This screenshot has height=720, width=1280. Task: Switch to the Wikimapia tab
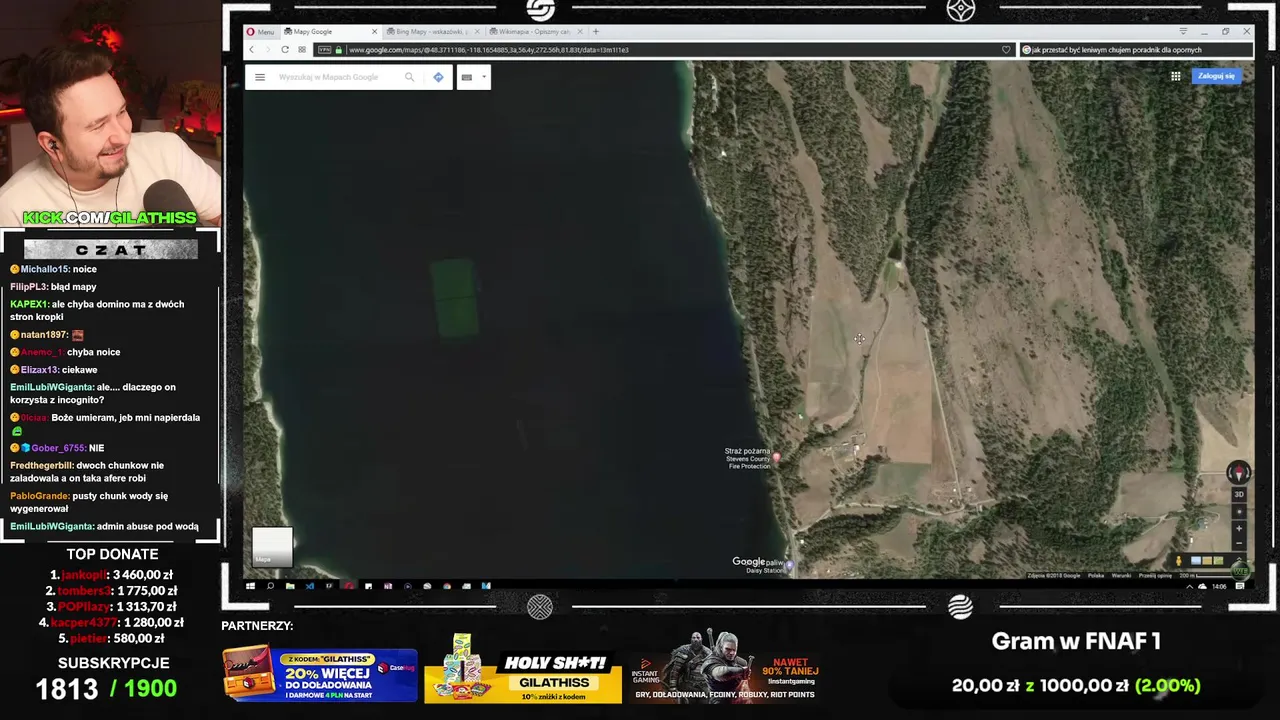click(535, 32)
